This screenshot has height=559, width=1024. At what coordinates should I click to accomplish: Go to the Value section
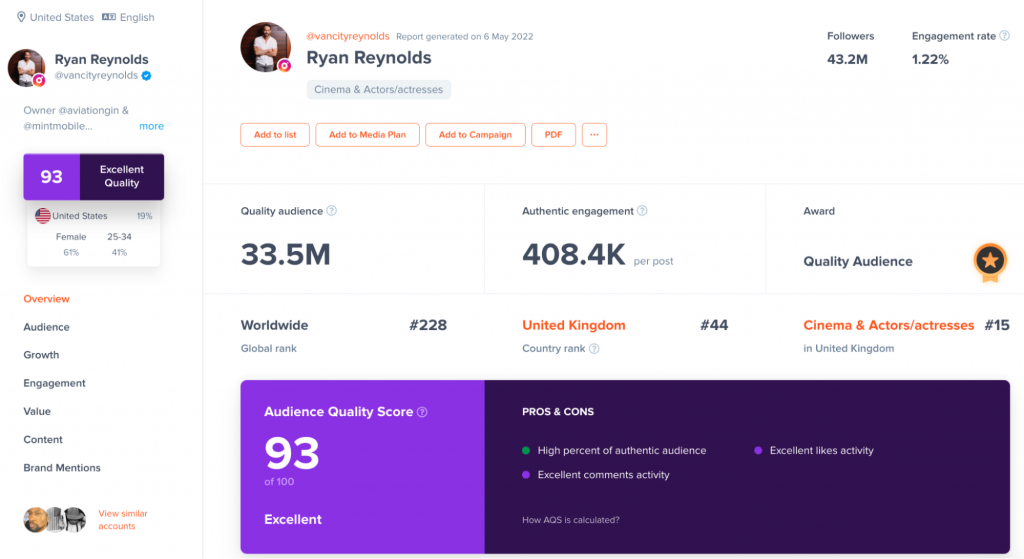(x=37, y=411)
